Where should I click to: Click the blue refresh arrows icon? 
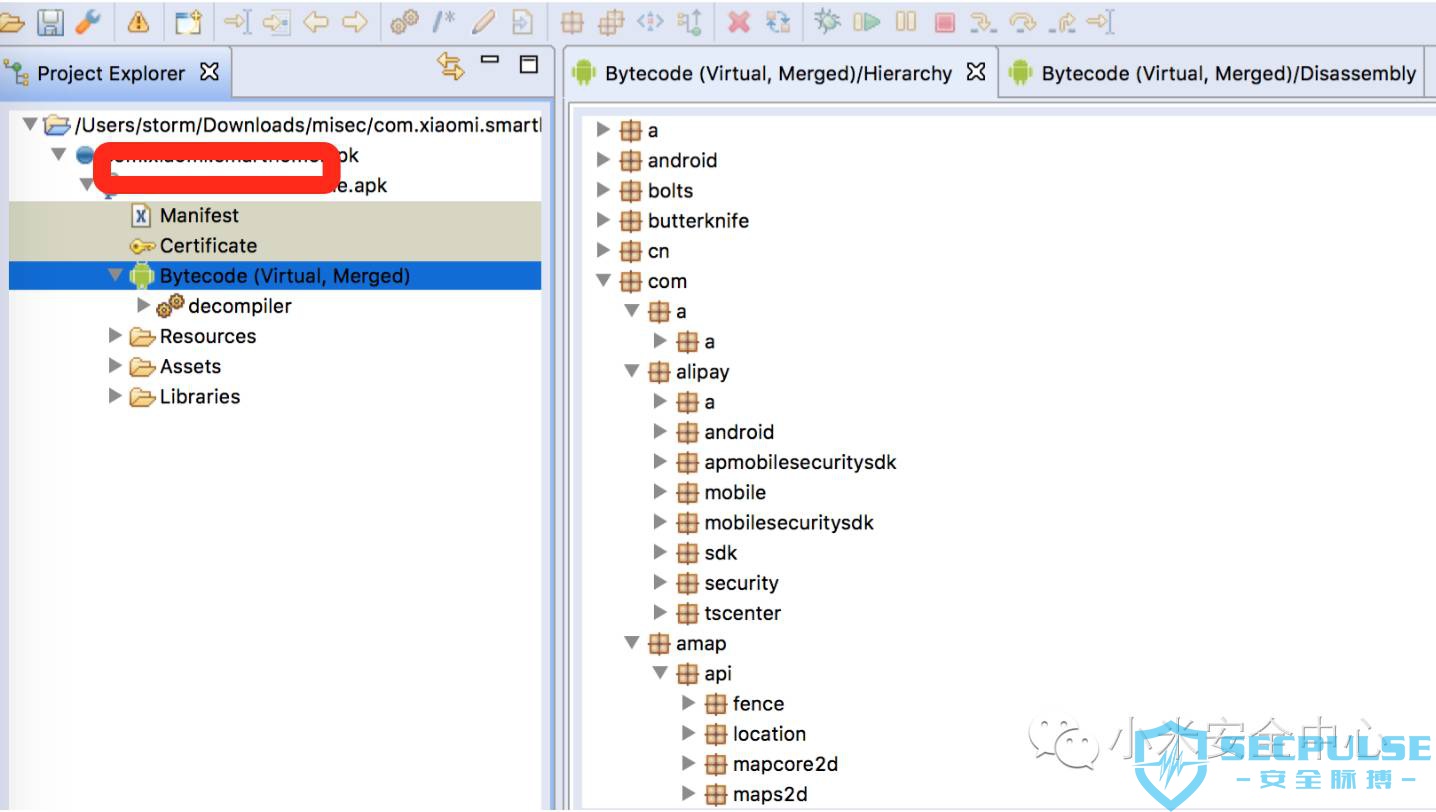tap(777, 21)
